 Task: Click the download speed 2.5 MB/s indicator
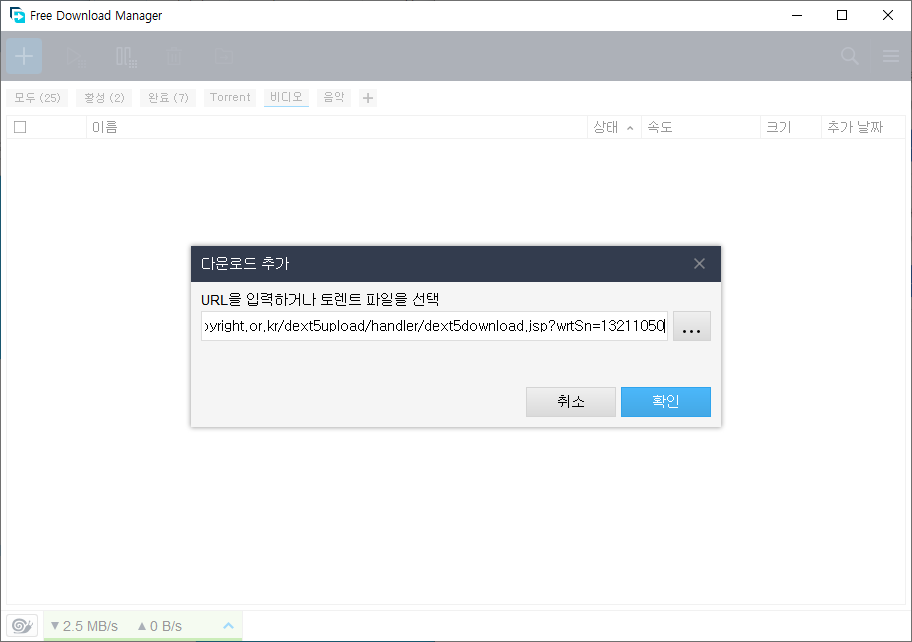pos(84,626)
